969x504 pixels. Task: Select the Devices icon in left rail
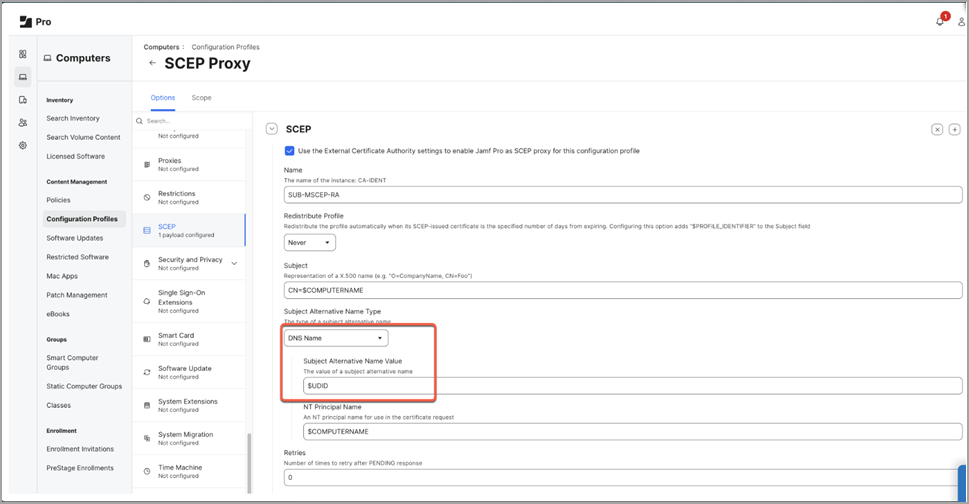pyautogui.click(x=23, y=77)
